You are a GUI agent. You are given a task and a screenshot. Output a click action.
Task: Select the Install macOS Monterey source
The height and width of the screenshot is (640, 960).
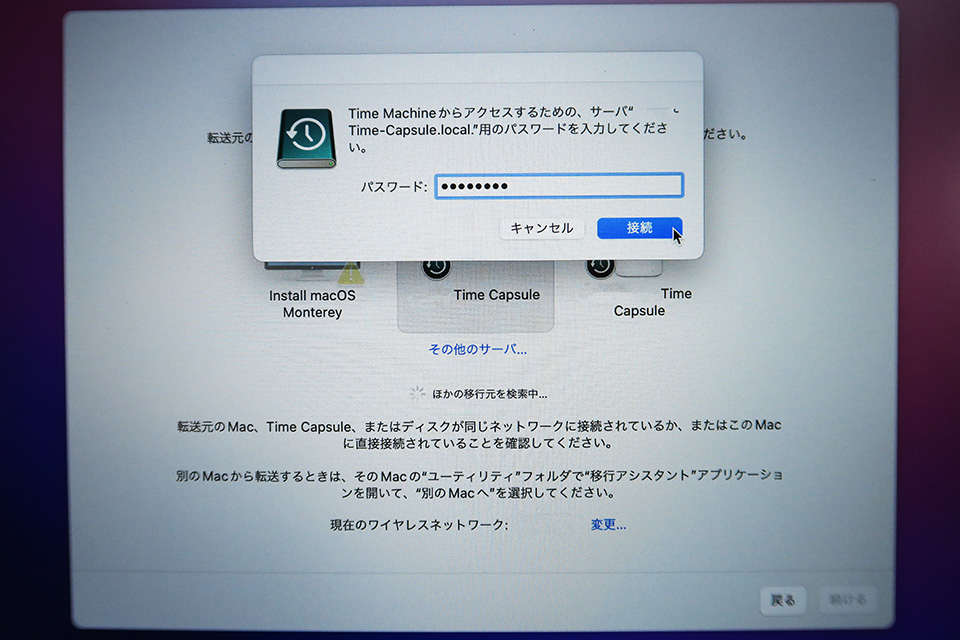pos(312,292)
